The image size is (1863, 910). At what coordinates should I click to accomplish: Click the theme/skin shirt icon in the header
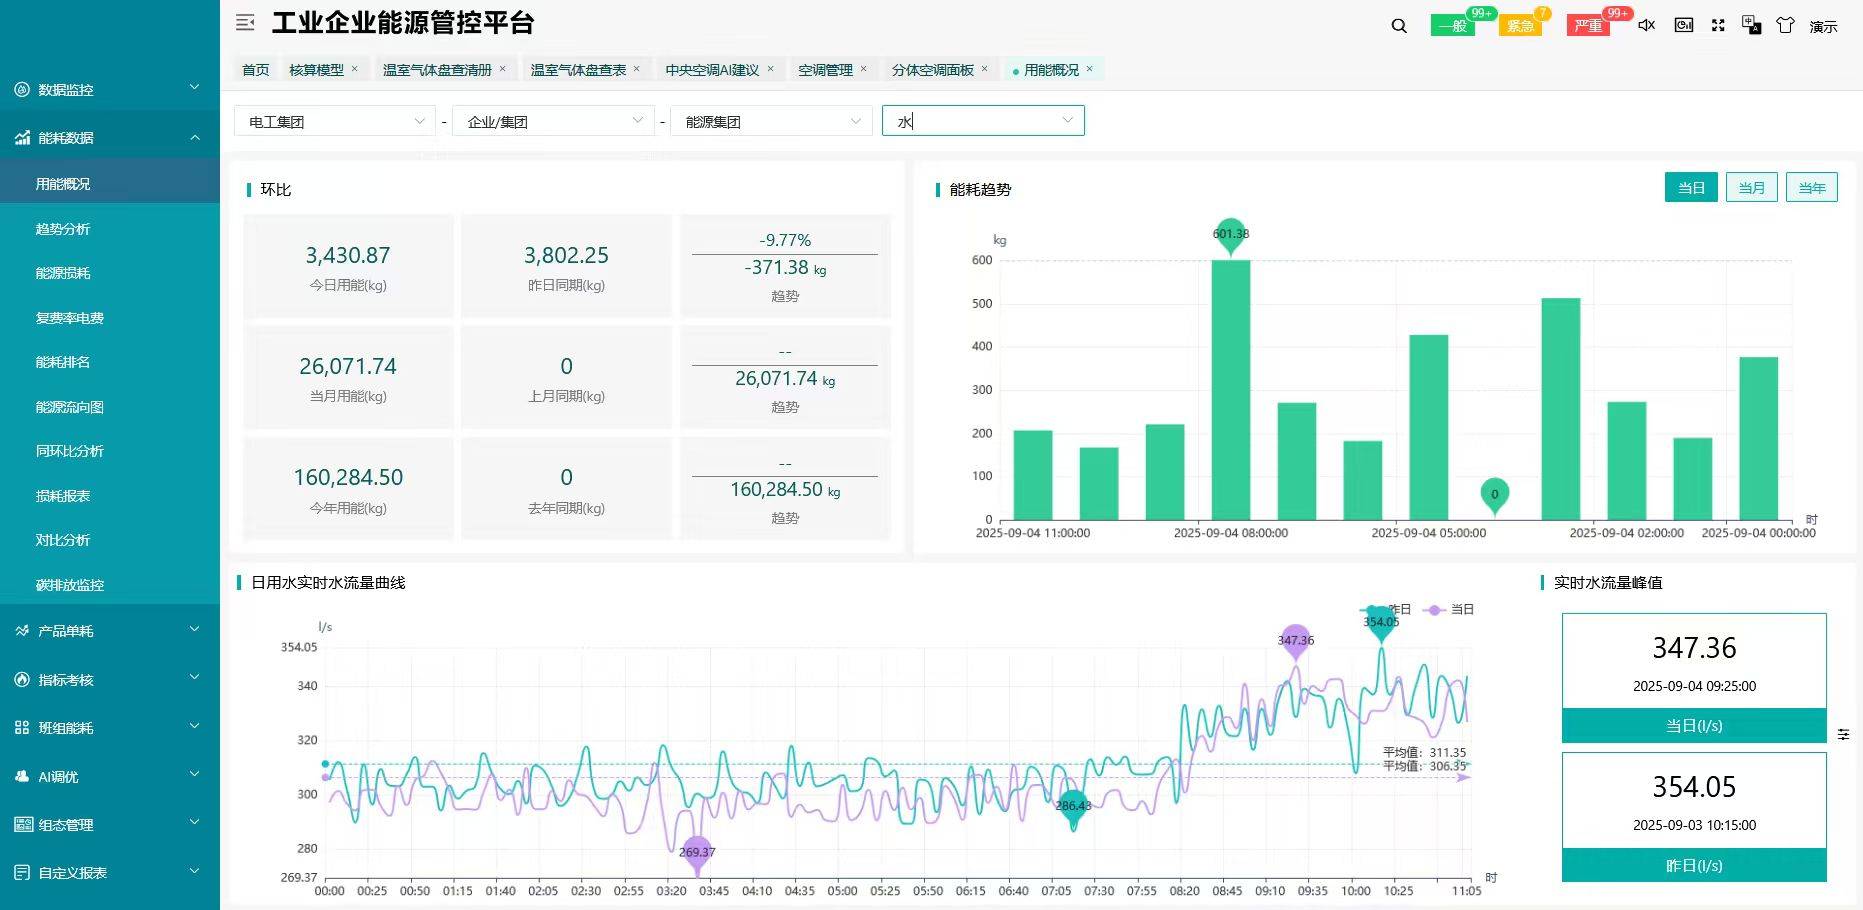1784,25
